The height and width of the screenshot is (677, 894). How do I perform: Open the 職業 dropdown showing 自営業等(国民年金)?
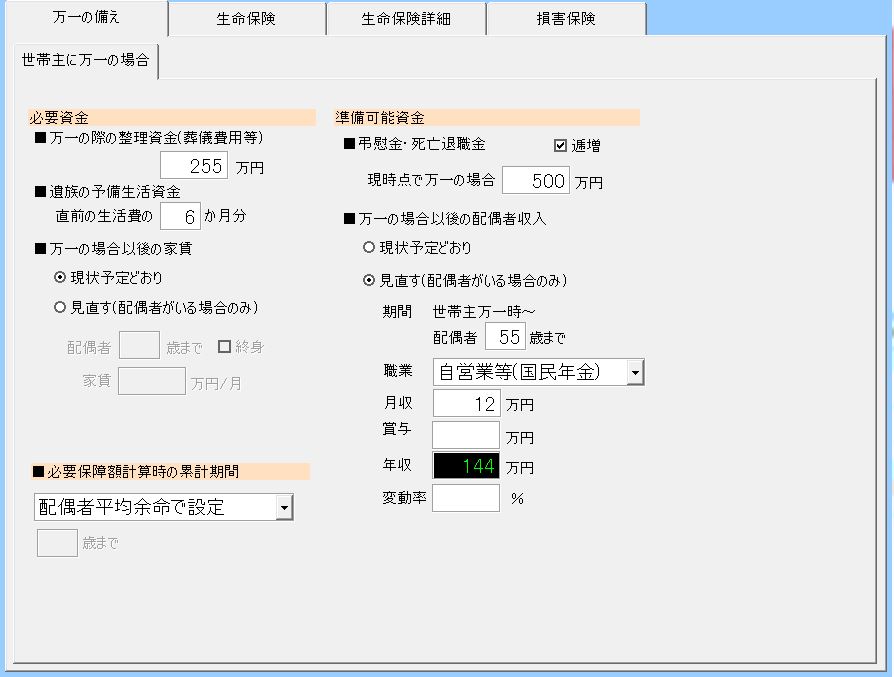635,373
